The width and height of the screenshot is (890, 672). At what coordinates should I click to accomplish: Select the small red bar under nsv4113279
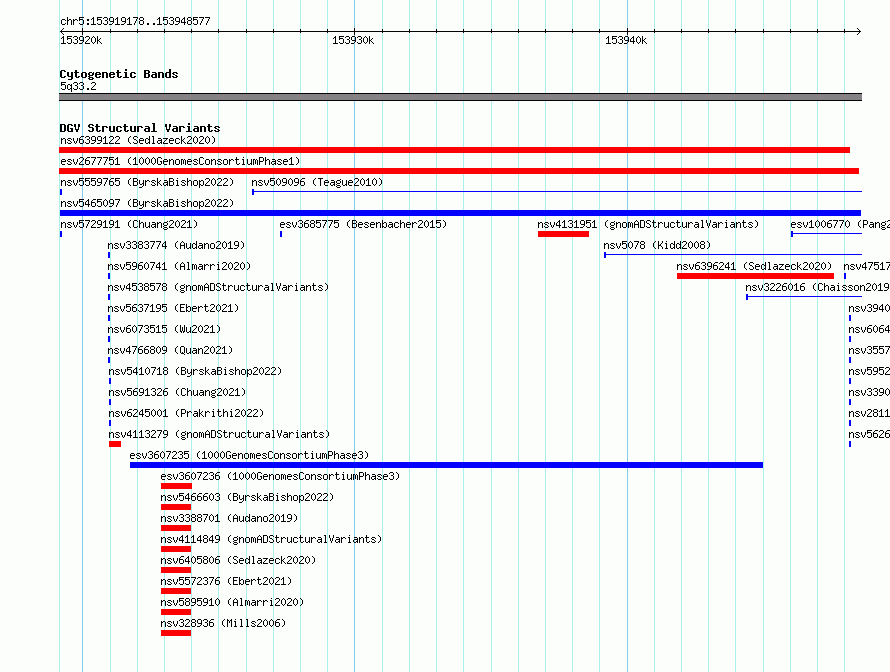click(115, 444)
